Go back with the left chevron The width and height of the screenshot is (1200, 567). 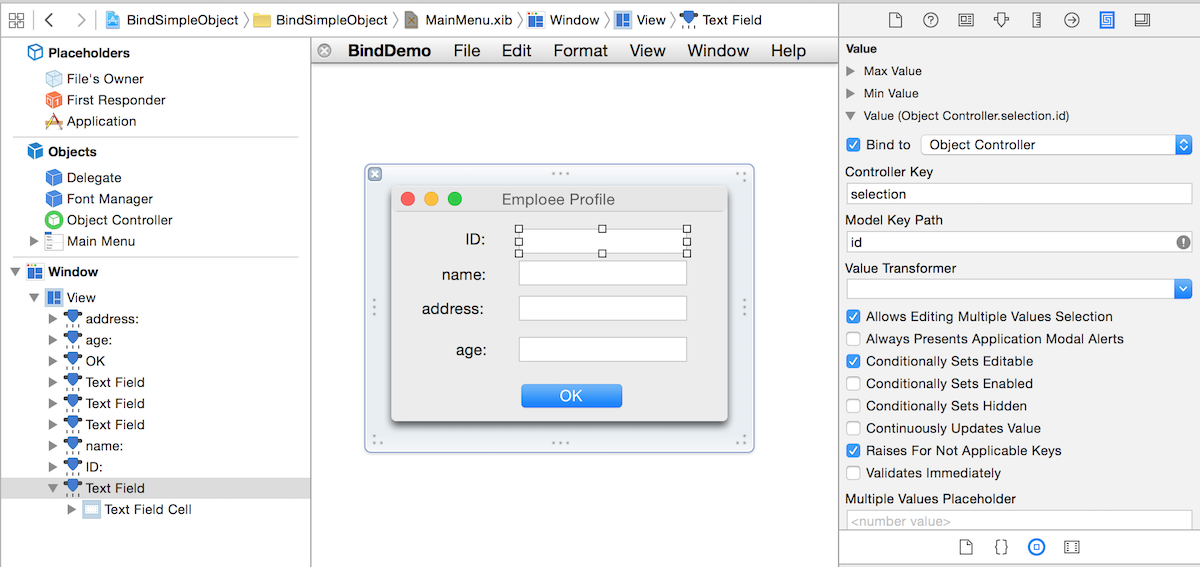coord(49,19)
